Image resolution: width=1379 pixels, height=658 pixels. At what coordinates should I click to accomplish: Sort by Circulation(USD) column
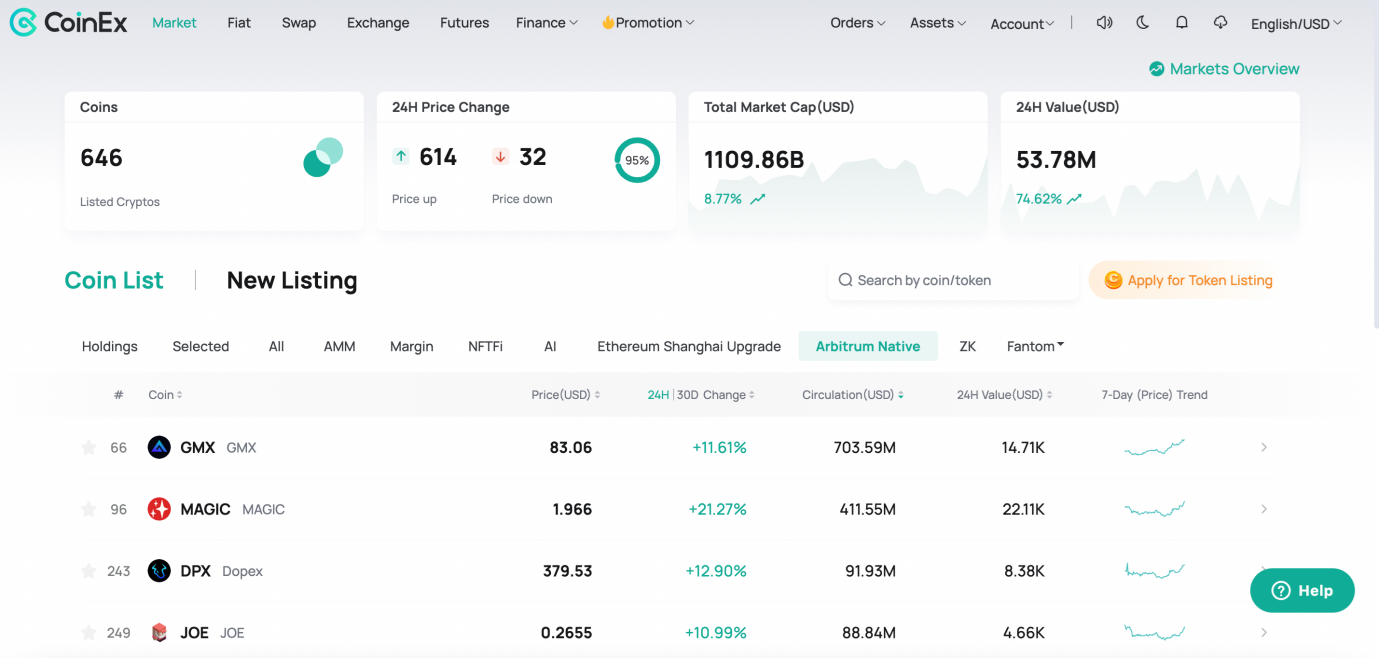click(853, 395)
